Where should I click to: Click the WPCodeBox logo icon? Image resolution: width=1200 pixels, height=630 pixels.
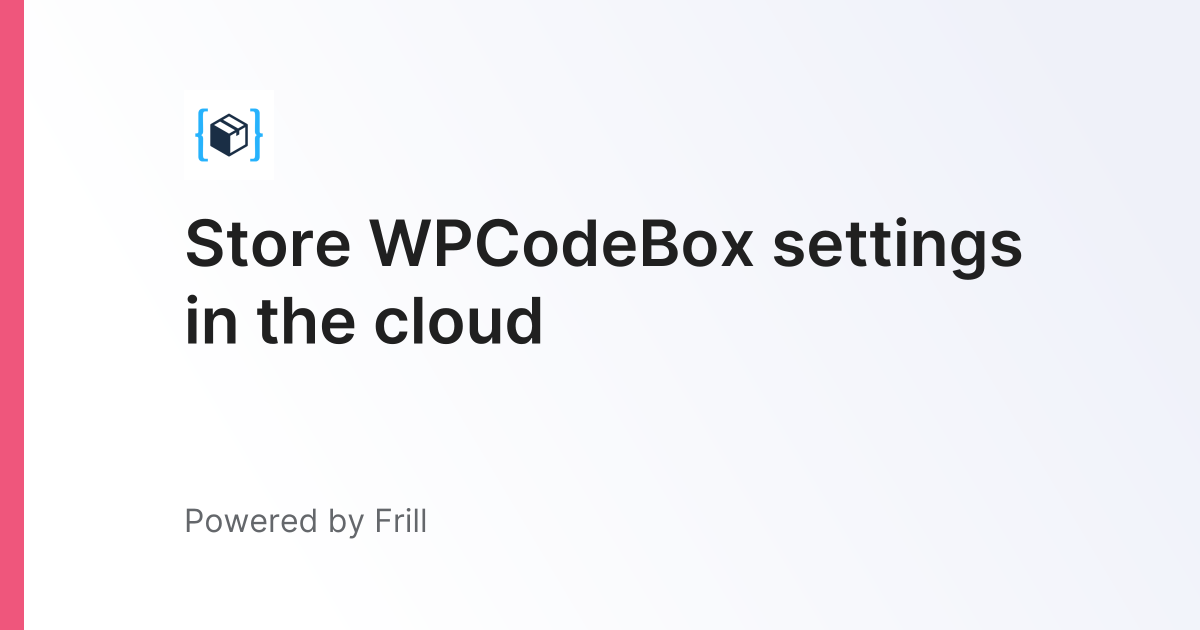pyautogui.click(x=230, y=135)
